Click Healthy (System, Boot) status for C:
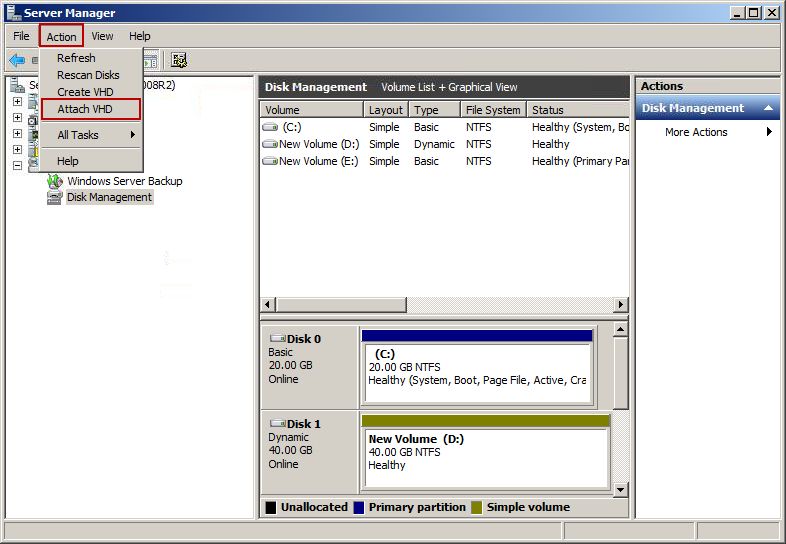The width and height of the screenshot is (786, 544). [580, 127]
